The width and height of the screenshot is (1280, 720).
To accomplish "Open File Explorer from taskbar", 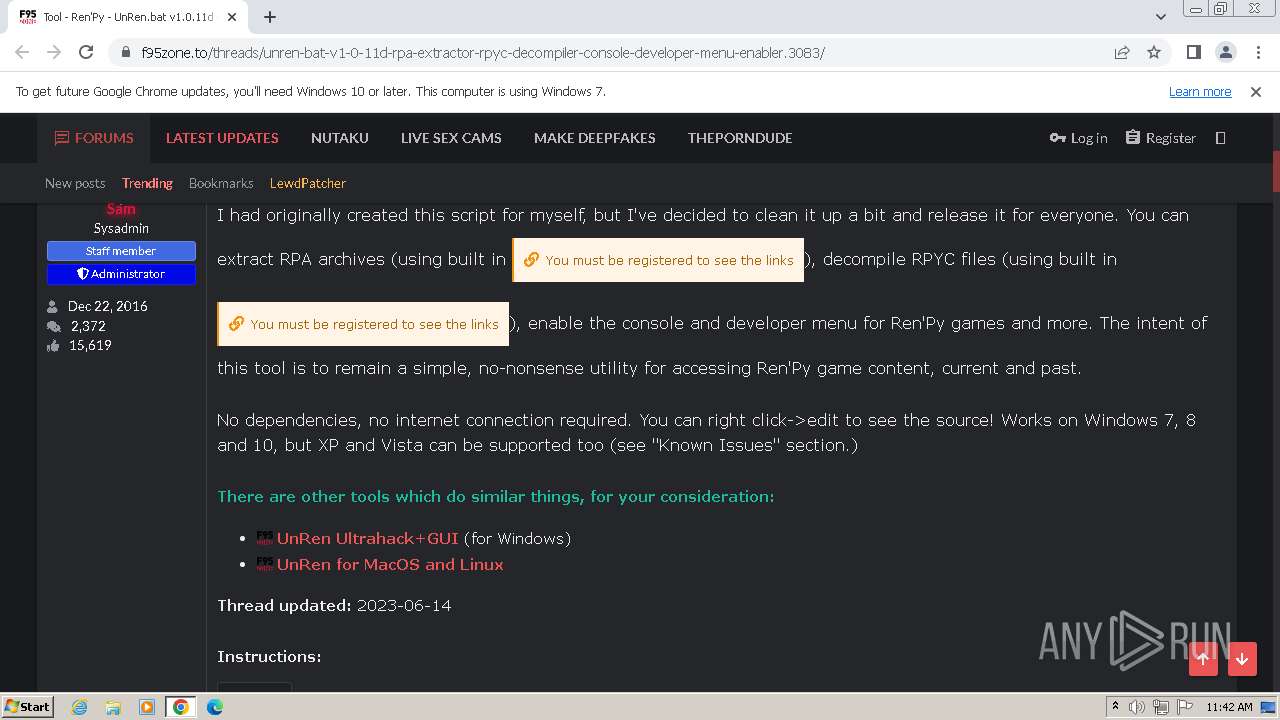I will (x=113, y=707).
